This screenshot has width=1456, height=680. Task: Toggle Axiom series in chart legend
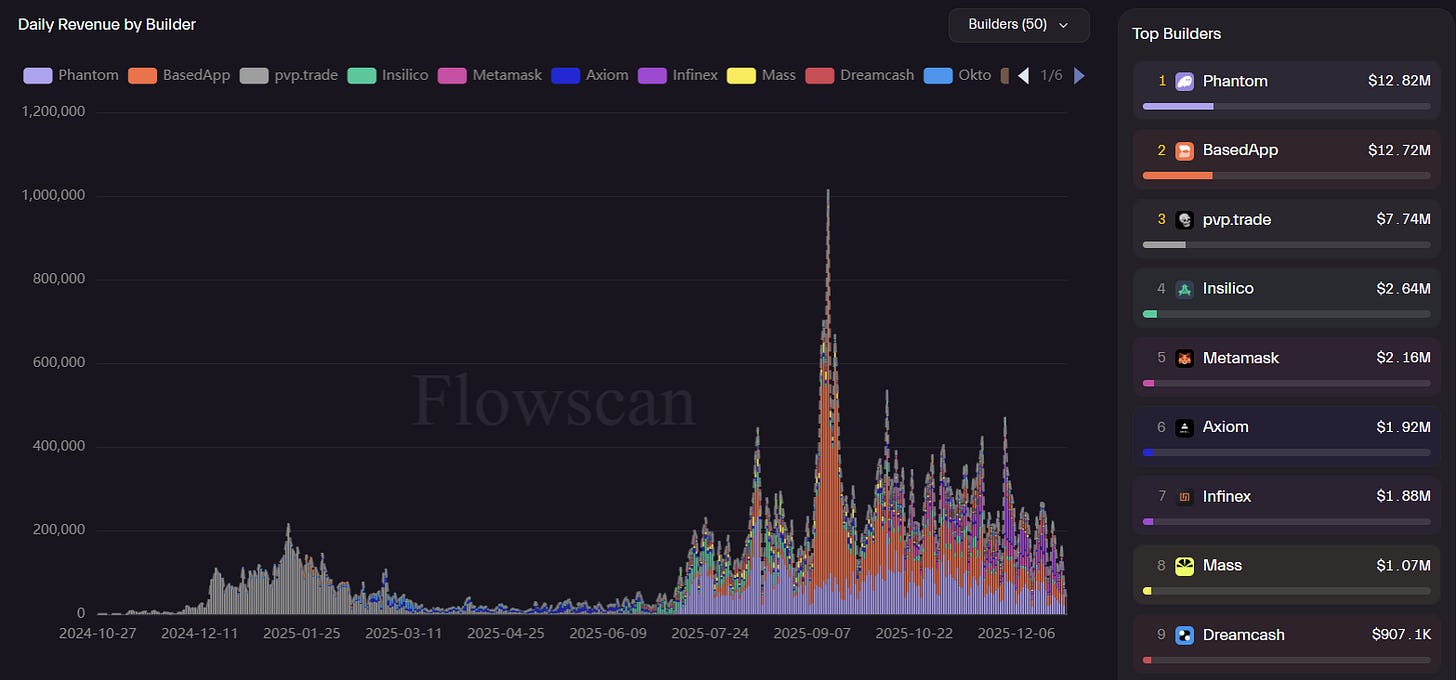coord(590,75)
